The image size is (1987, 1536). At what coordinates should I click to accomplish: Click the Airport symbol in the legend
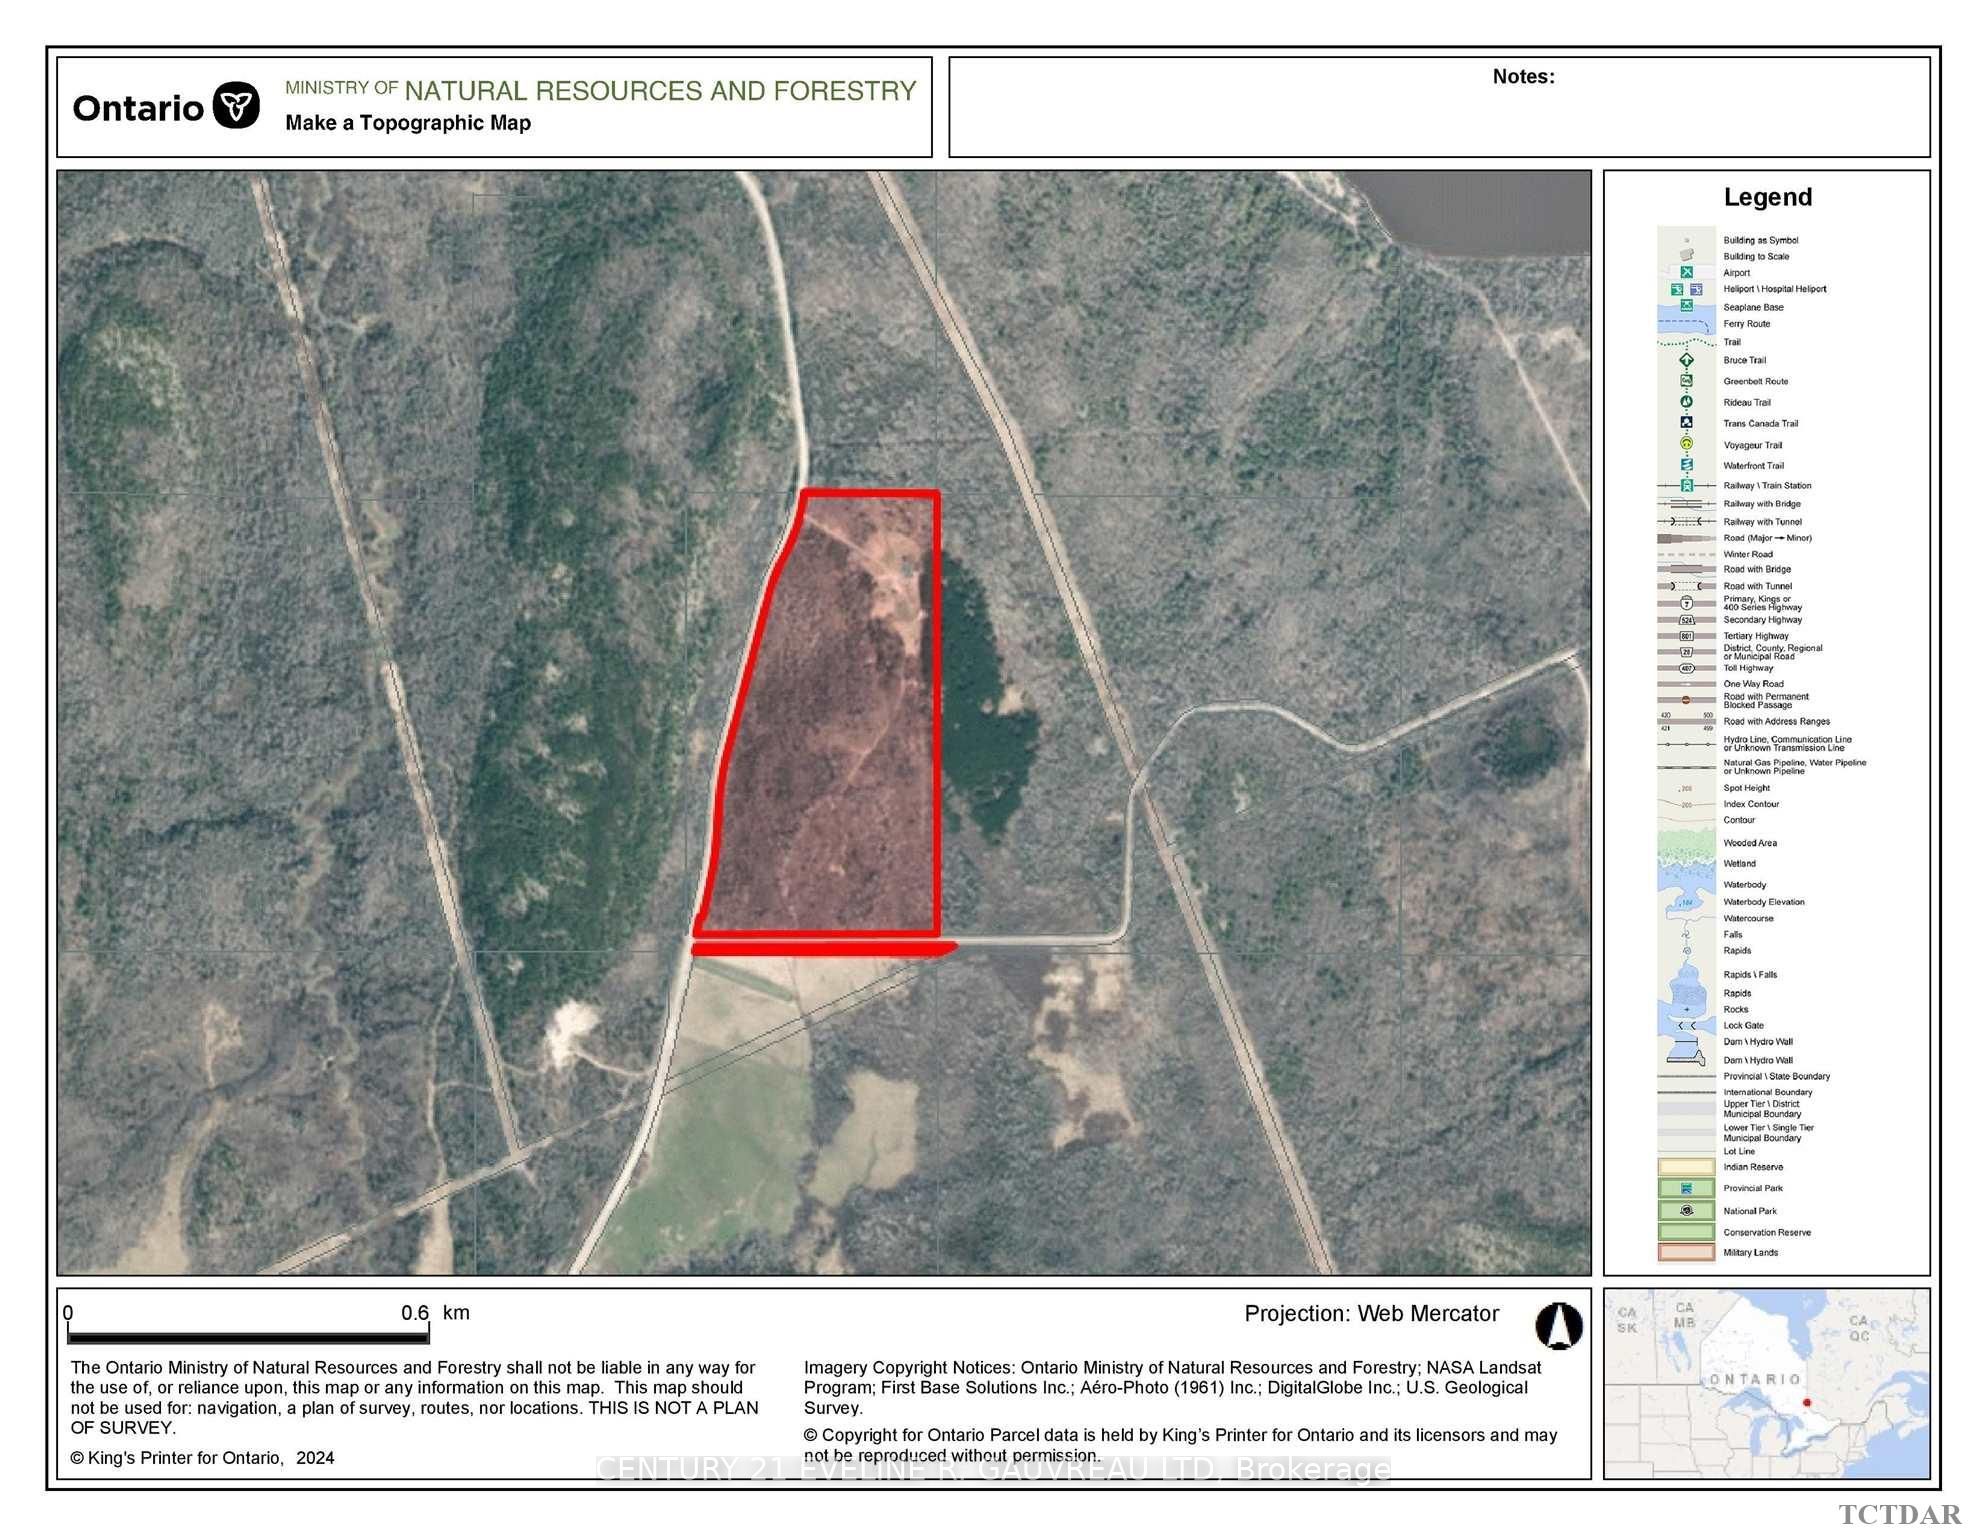(1686, 272)
